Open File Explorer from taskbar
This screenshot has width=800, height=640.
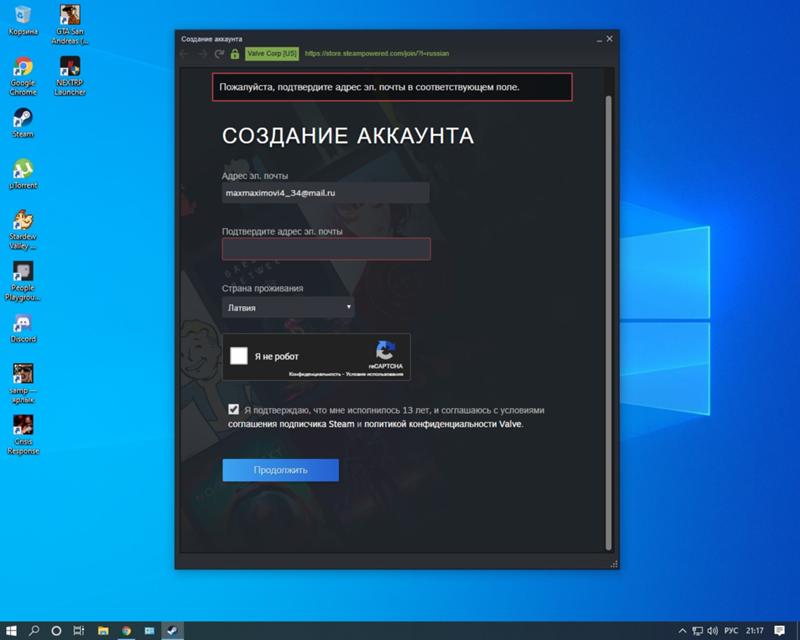103,631
